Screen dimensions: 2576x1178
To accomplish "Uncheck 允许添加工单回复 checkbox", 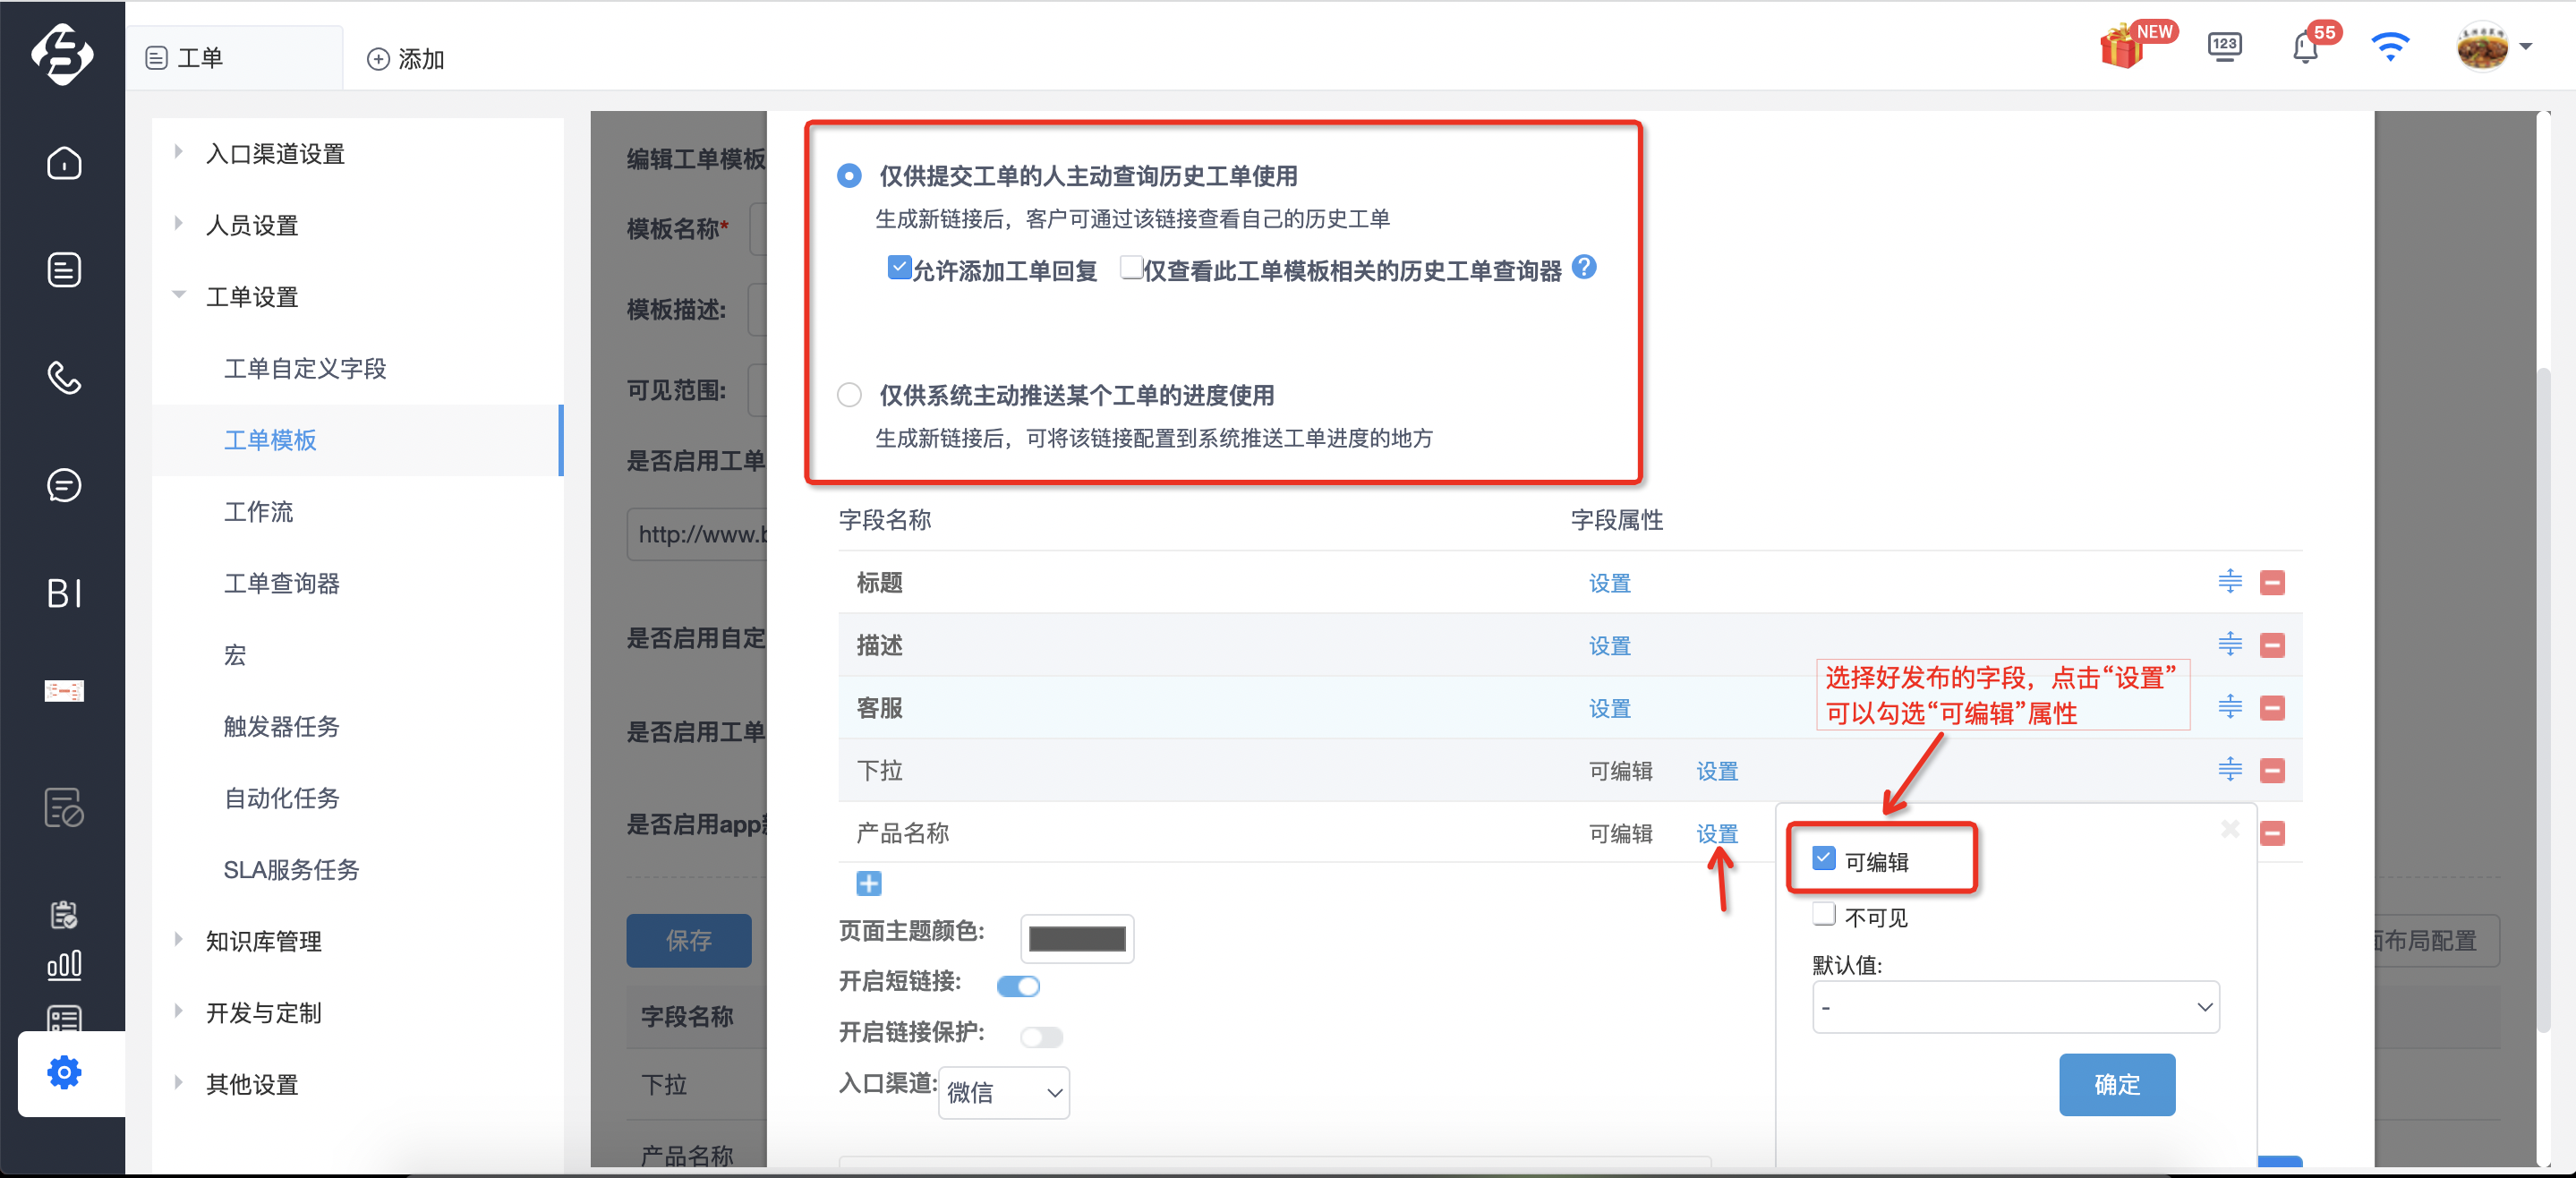I will click(x=898, y=268).
